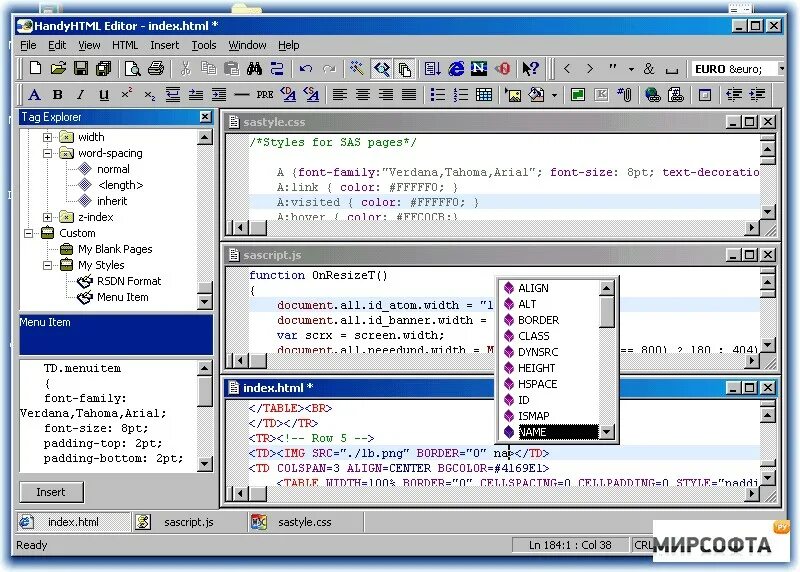Save the file with the single floppy icon
Screen dimensions: 800x572
81,68
